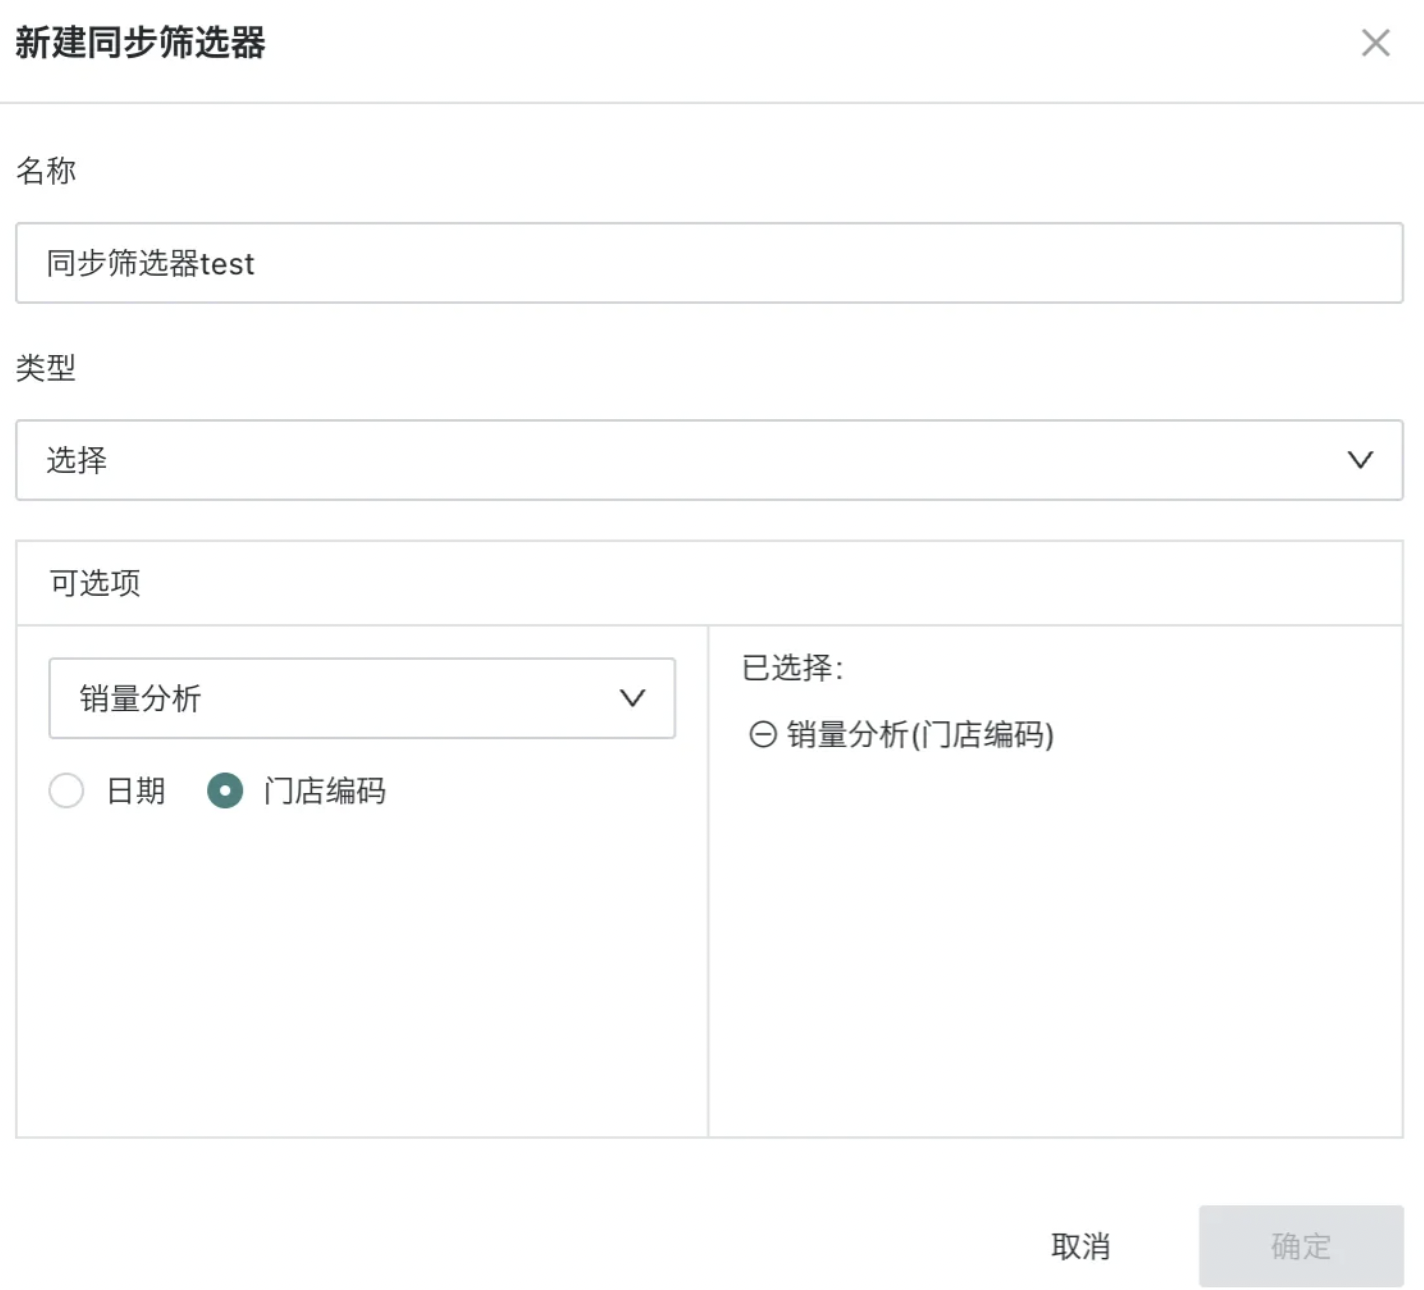This screenshot has height=1290, width=1424.
Task: Click the 新建同步筛选器 dialog title
Action: (x=140, y=43)
